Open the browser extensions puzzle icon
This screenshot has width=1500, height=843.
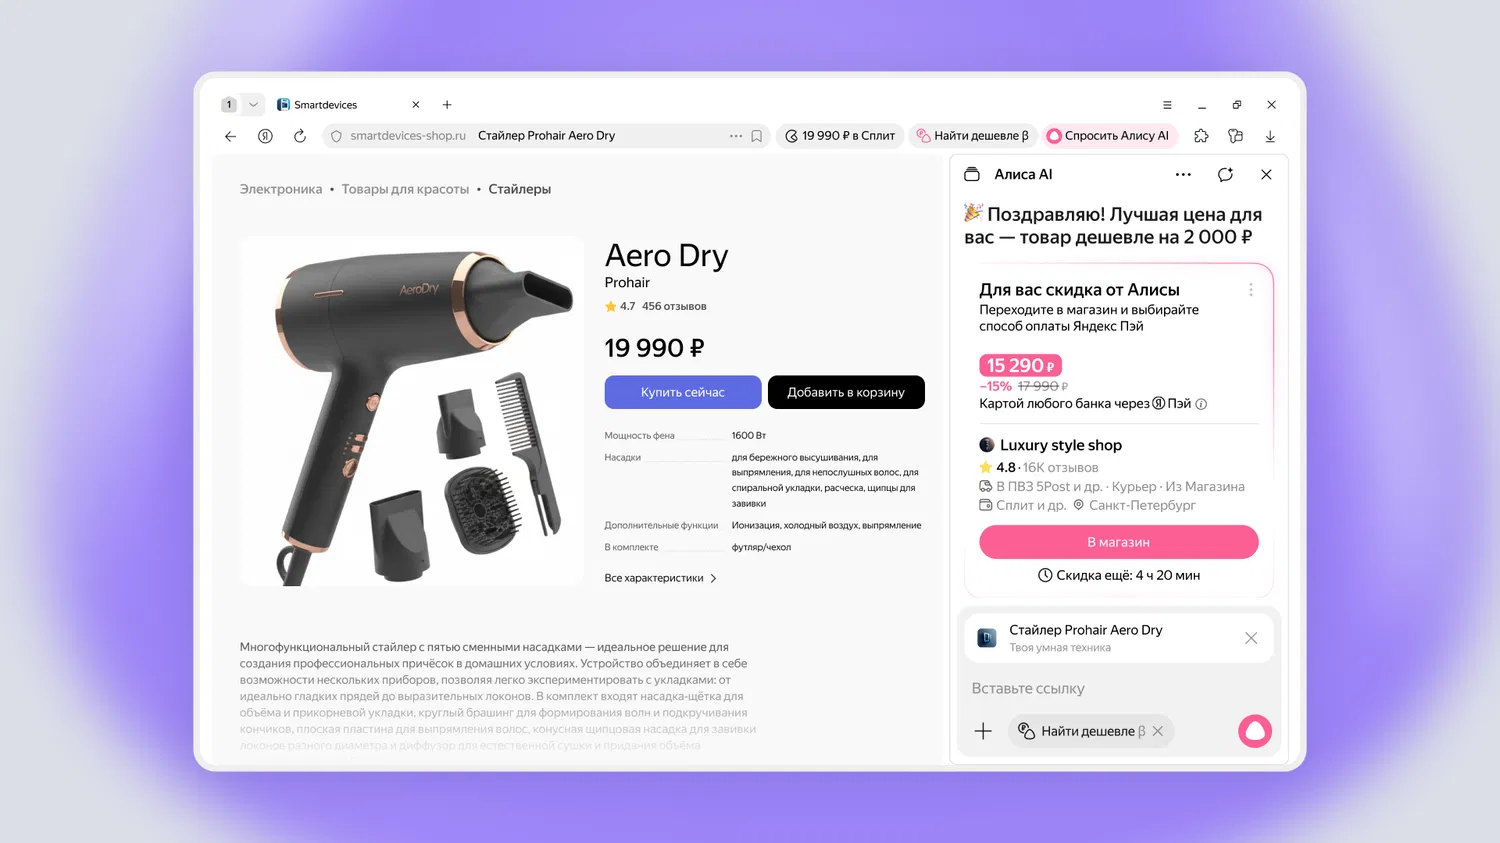click(x=1201, y=136)
